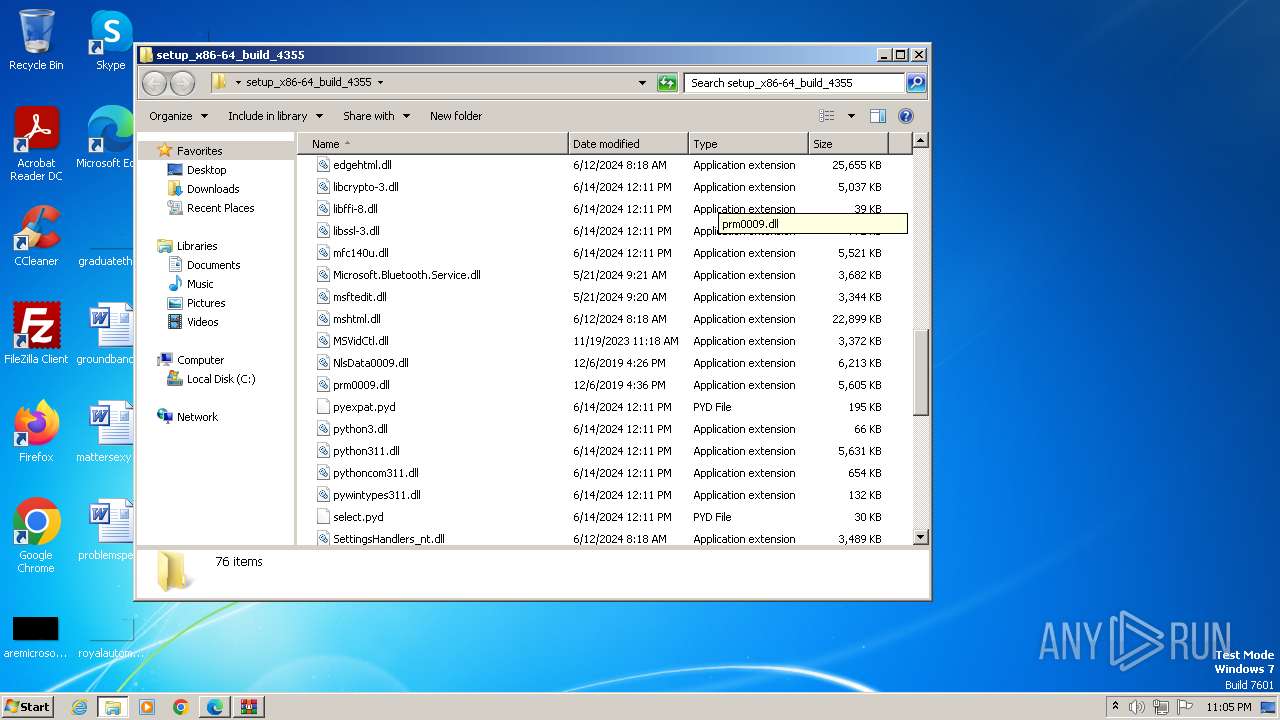The height and width of the screenshot is (720, 1280).
Task: Click the taskbar clock showing 11:05 PM
Action: point(1228,707)
